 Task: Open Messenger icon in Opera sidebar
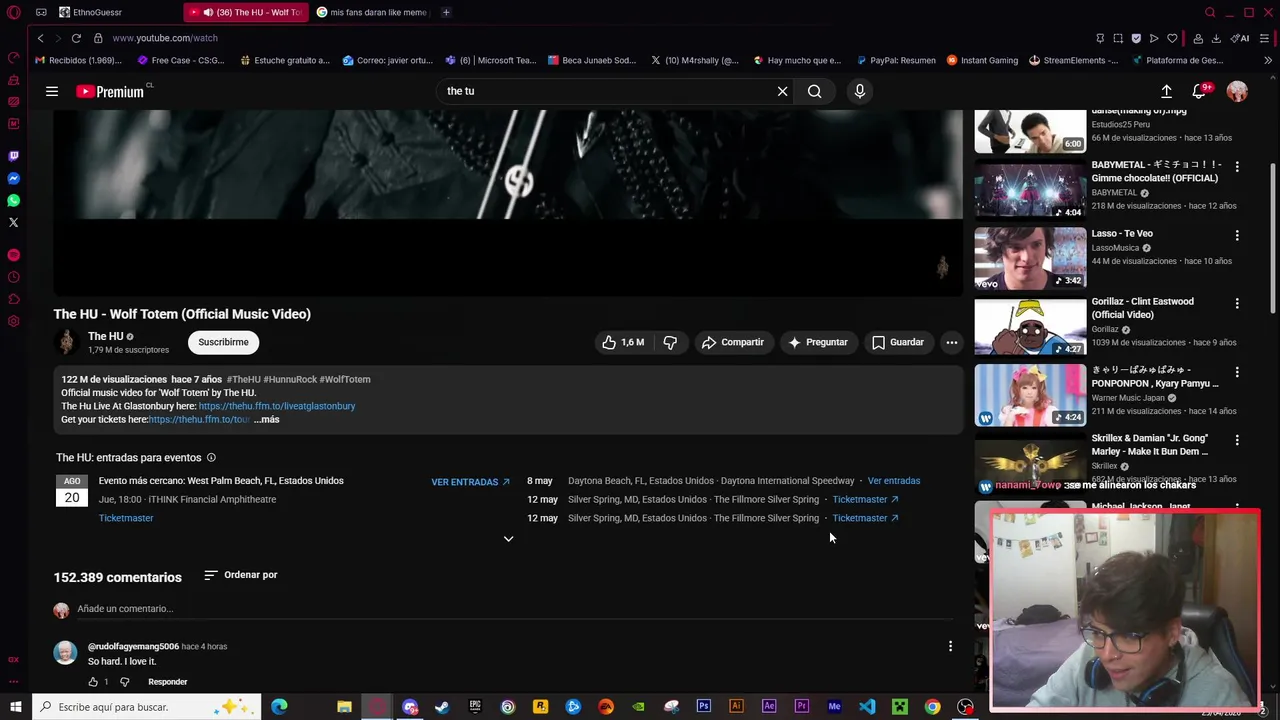coord(13,178)
